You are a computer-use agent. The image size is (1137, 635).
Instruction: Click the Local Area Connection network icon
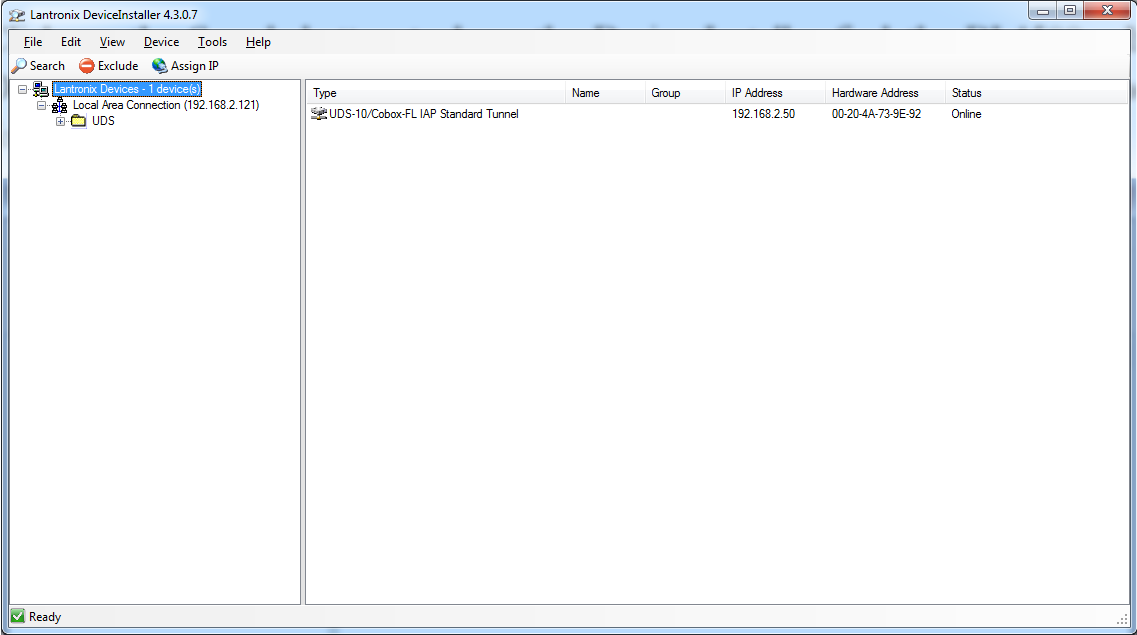(x=59, y=105)
